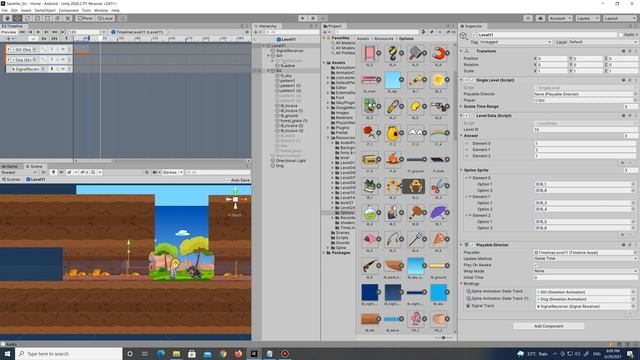
Task: Toggle Level11 GameObject active checkbox
Action: click(x=474, y=35)
